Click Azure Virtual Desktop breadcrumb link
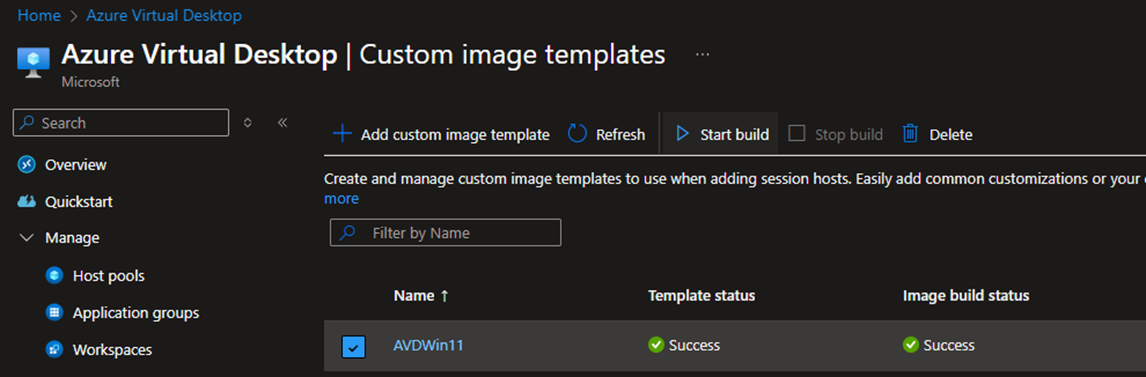 [x=164, y=15]
